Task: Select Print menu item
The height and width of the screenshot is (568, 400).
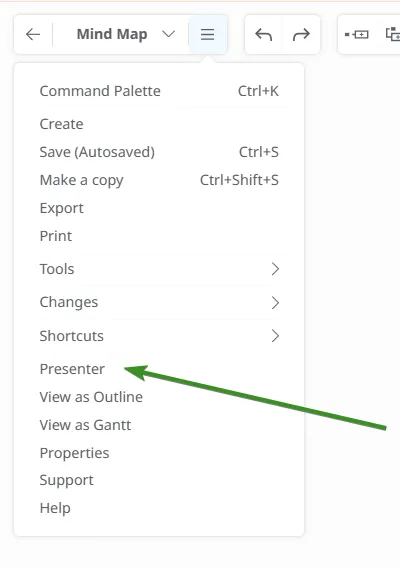Action: [x=159, y=236]
